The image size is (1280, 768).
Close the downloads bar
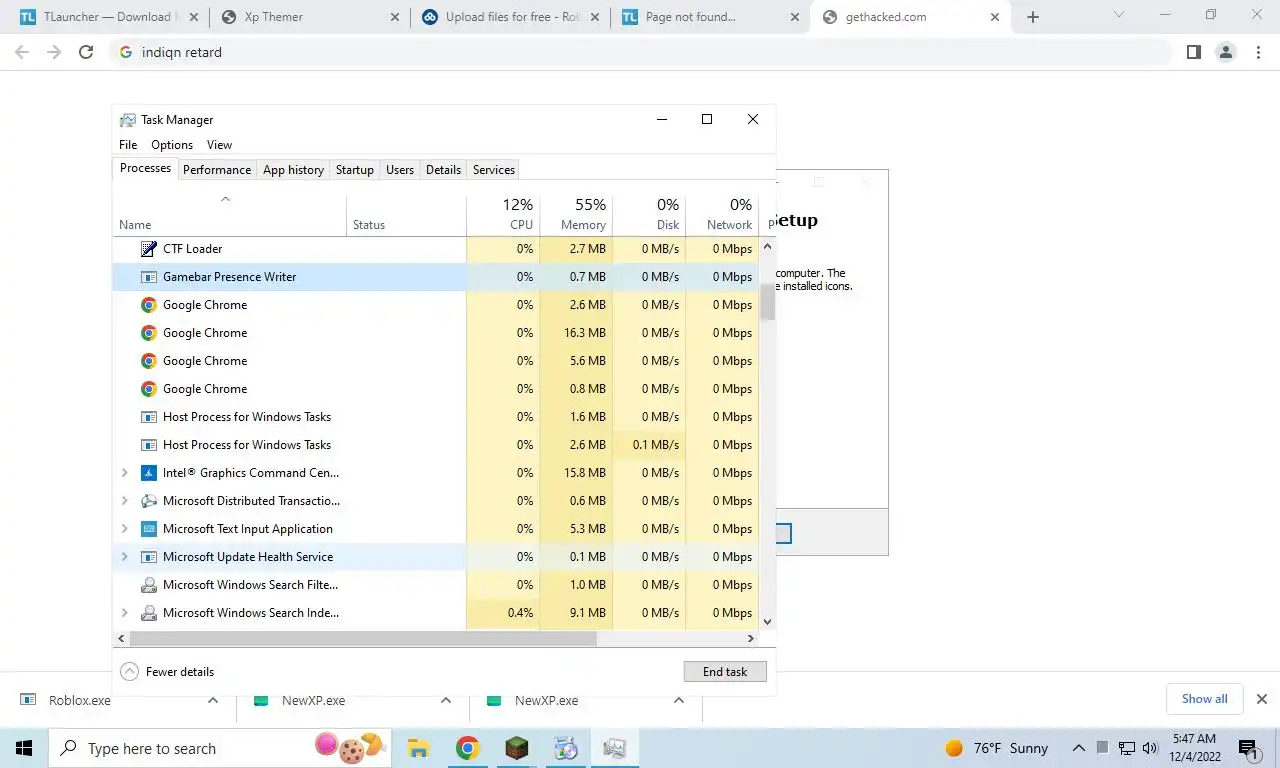click(1262, 700)
